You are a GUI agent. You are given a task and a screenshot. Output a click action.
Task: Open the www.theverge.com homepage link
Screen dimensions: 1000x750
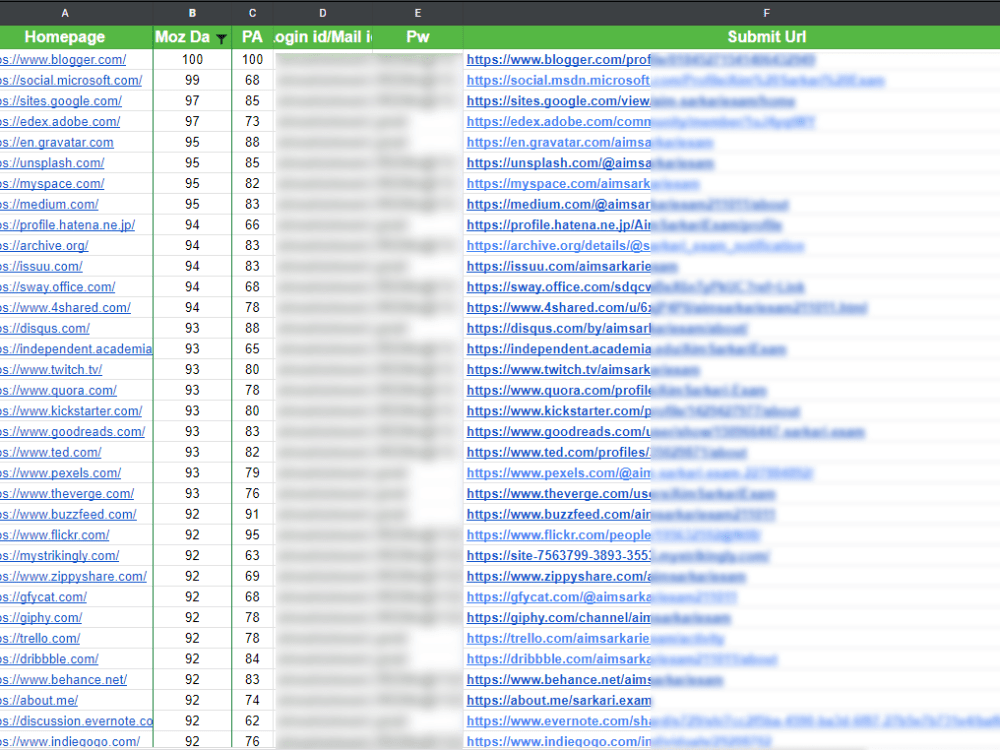(67, 494)
